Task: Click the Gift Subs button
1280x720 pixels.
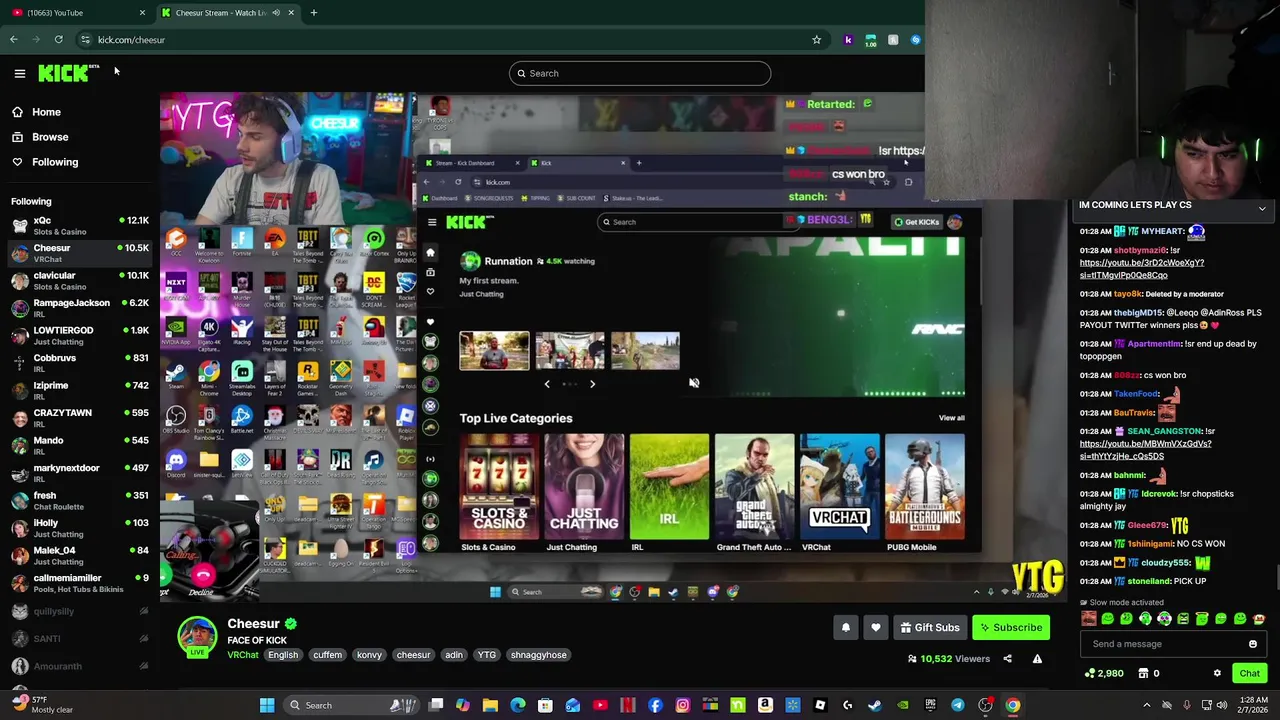Action: [x=929, y=628]
